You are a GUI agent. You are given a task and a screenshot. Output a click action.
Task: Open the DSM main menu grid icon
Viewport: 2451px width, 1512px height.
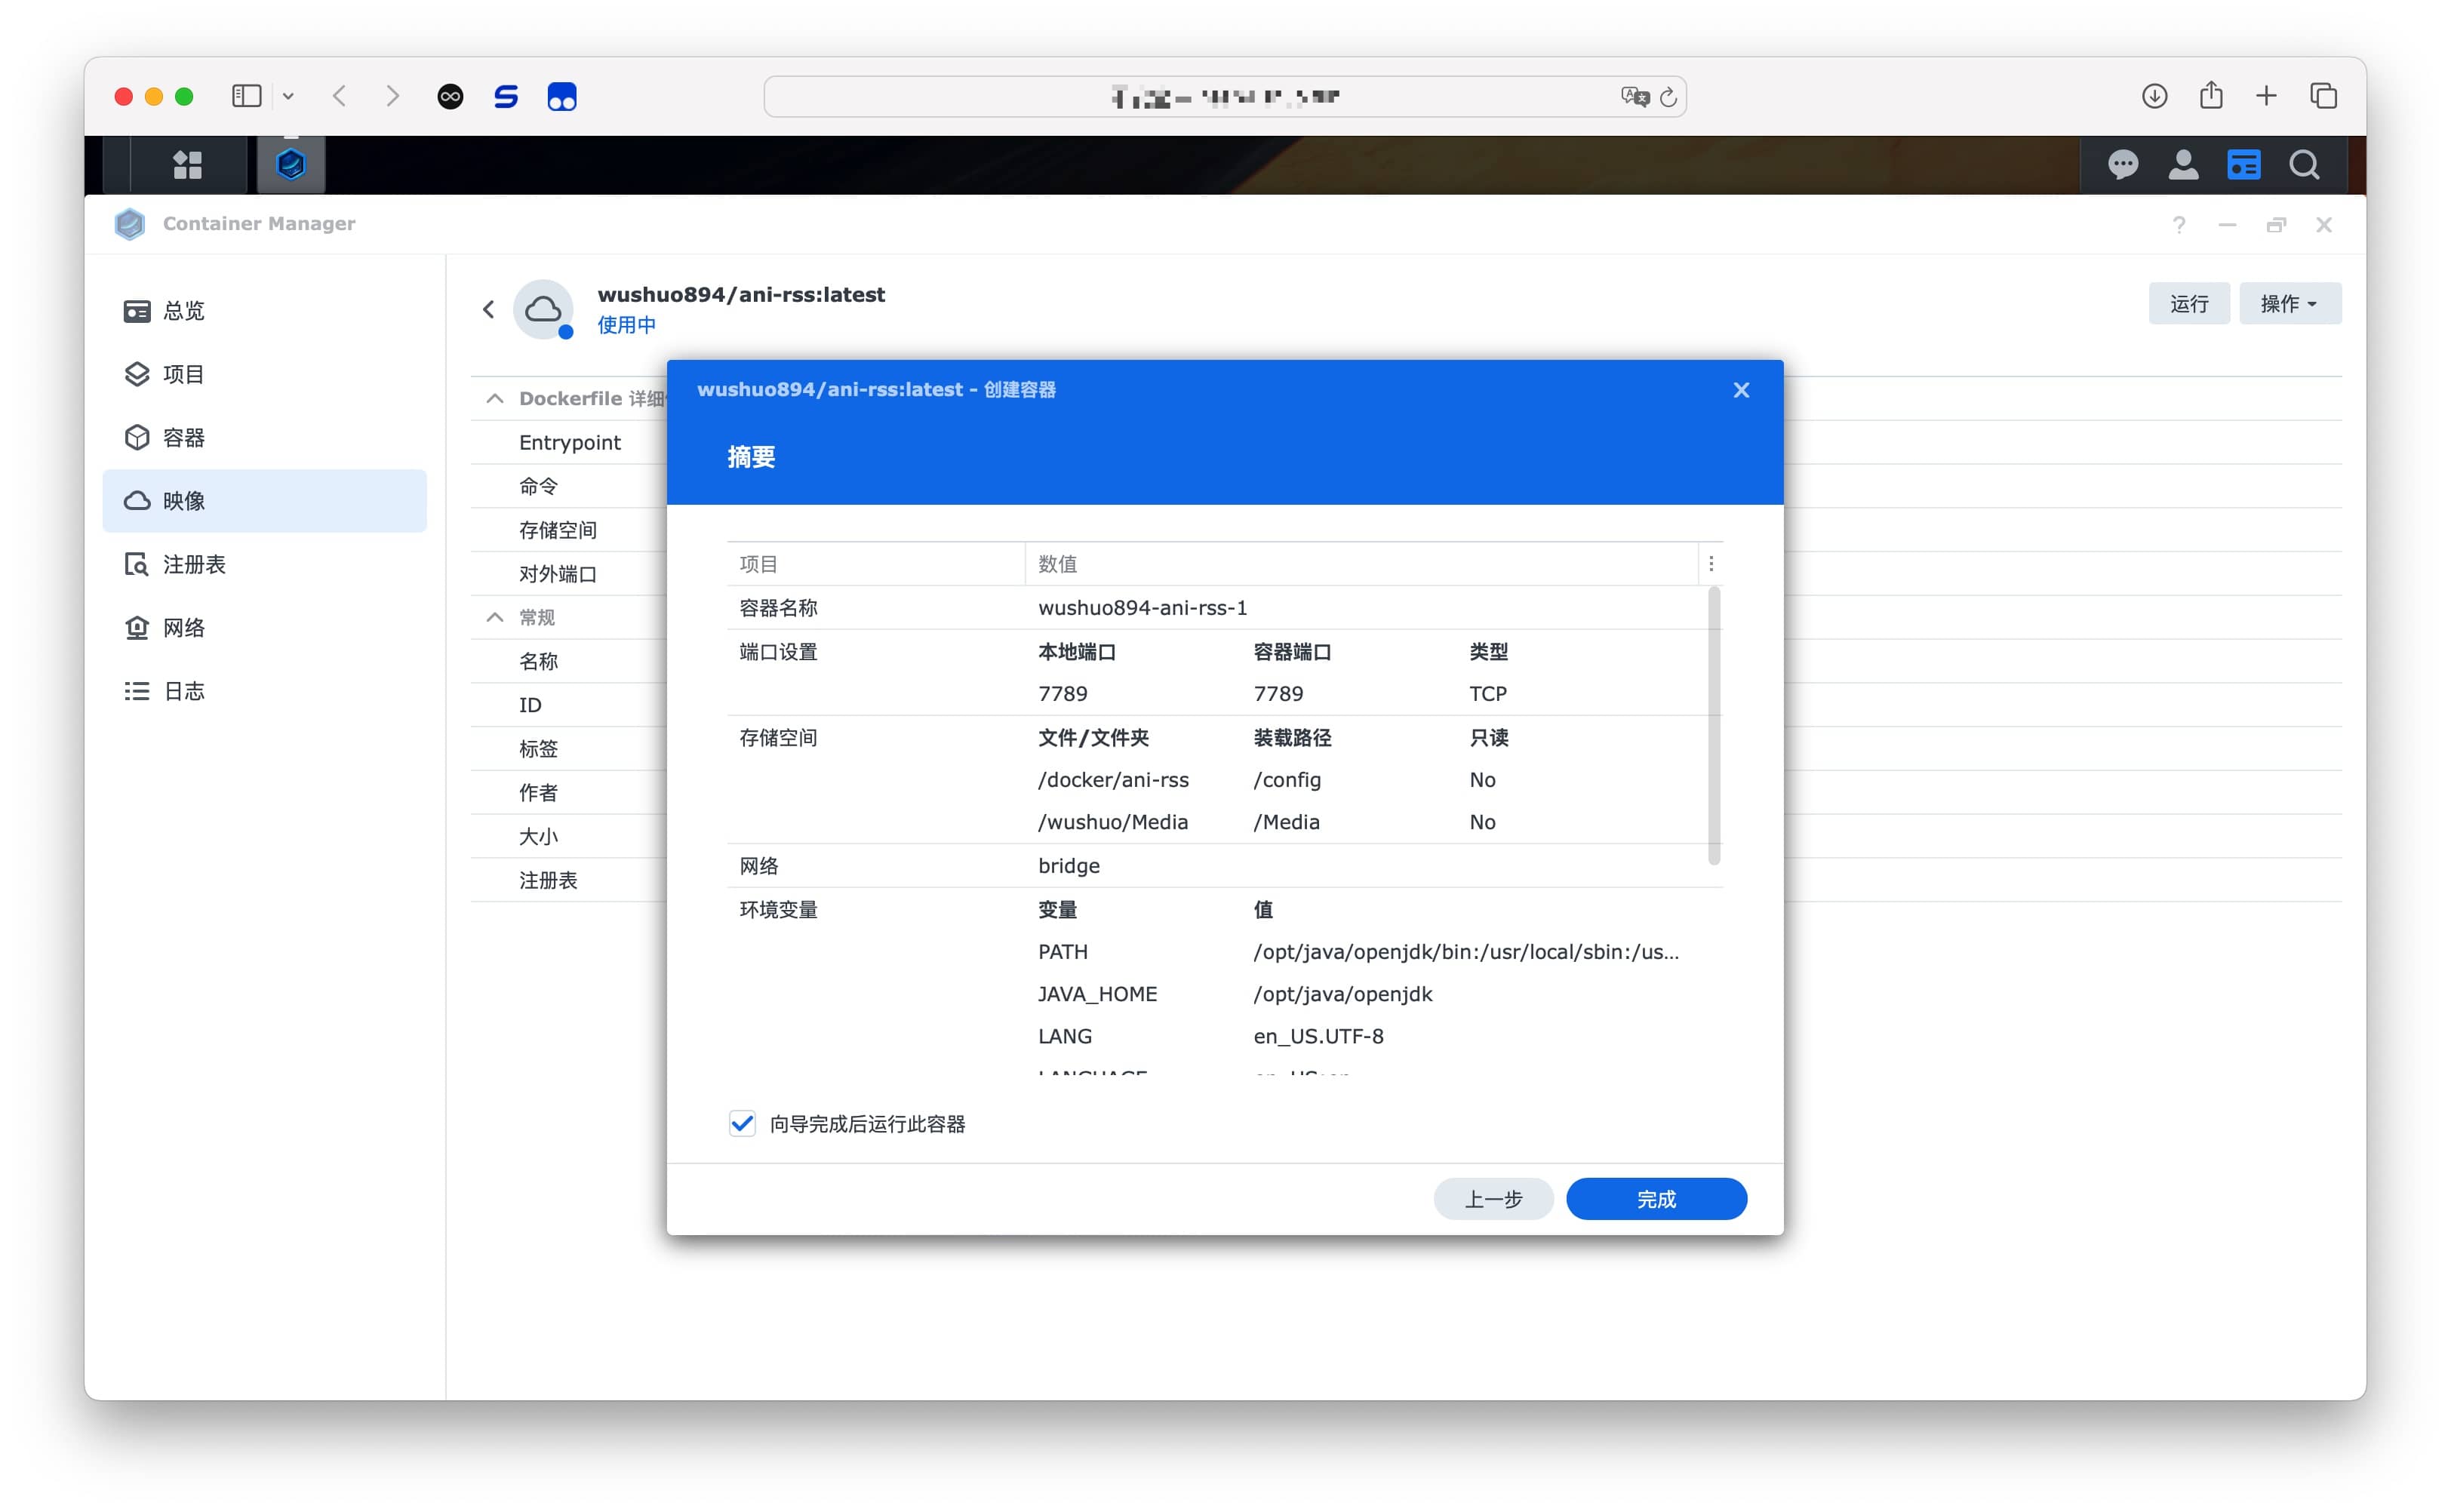tap(187, 165)
